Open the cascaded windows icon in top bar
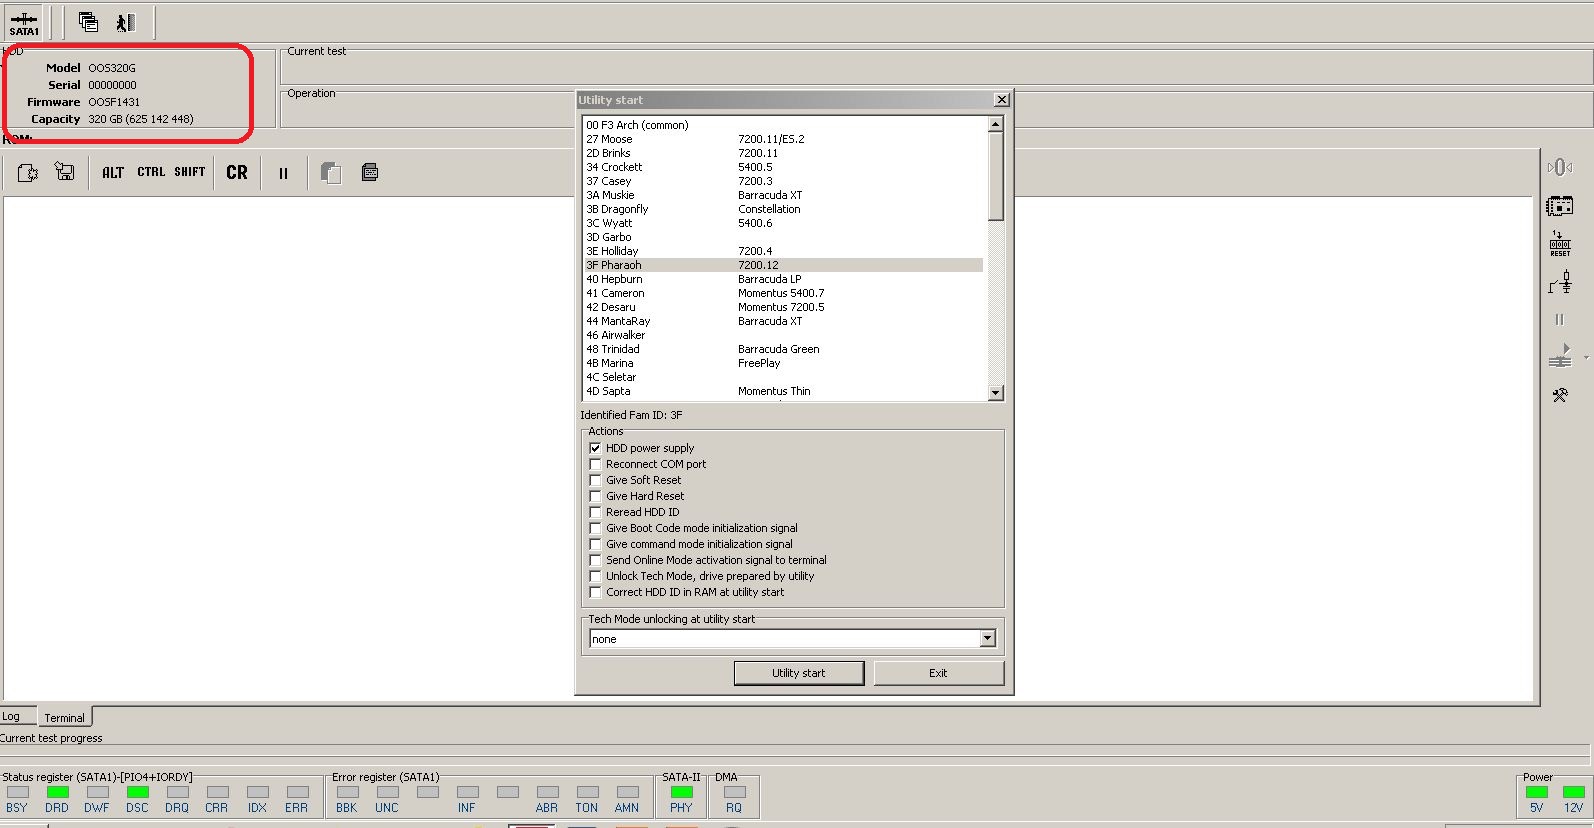Viewport: 1594px width, 828px height. [88, 22]
